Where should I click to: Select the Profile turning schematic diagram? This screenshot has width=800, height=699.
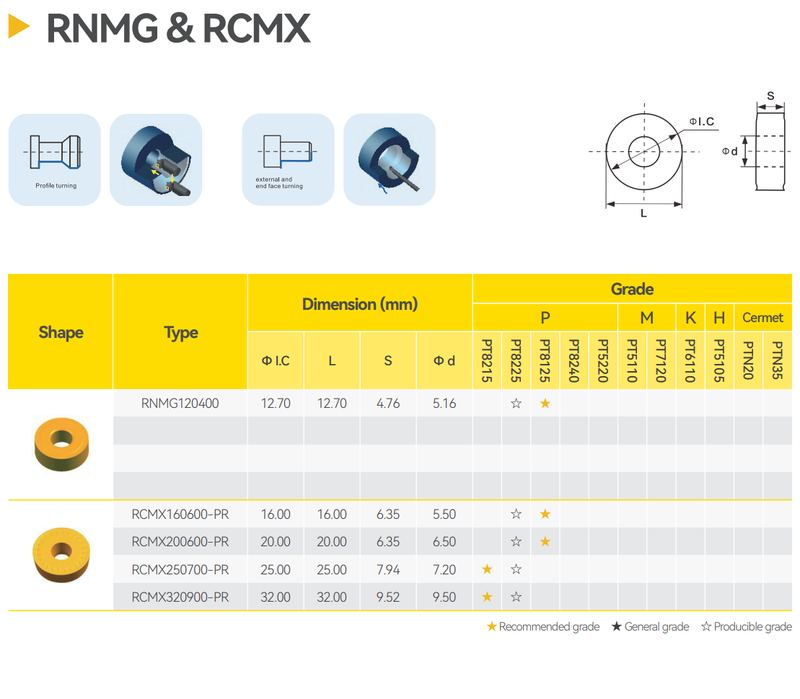point(55,160)
